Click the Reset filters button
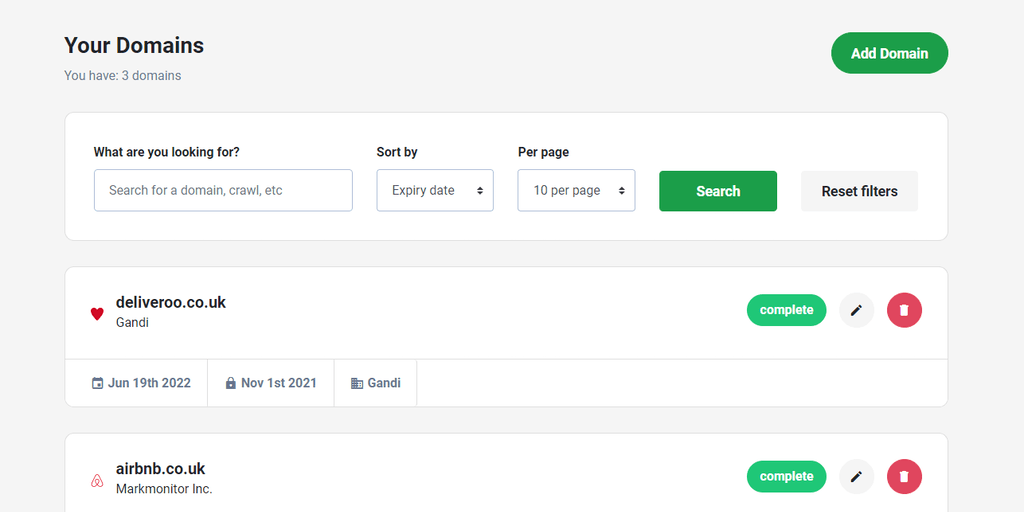Screen dimensions: 1024x512 [x=859, y=191]
